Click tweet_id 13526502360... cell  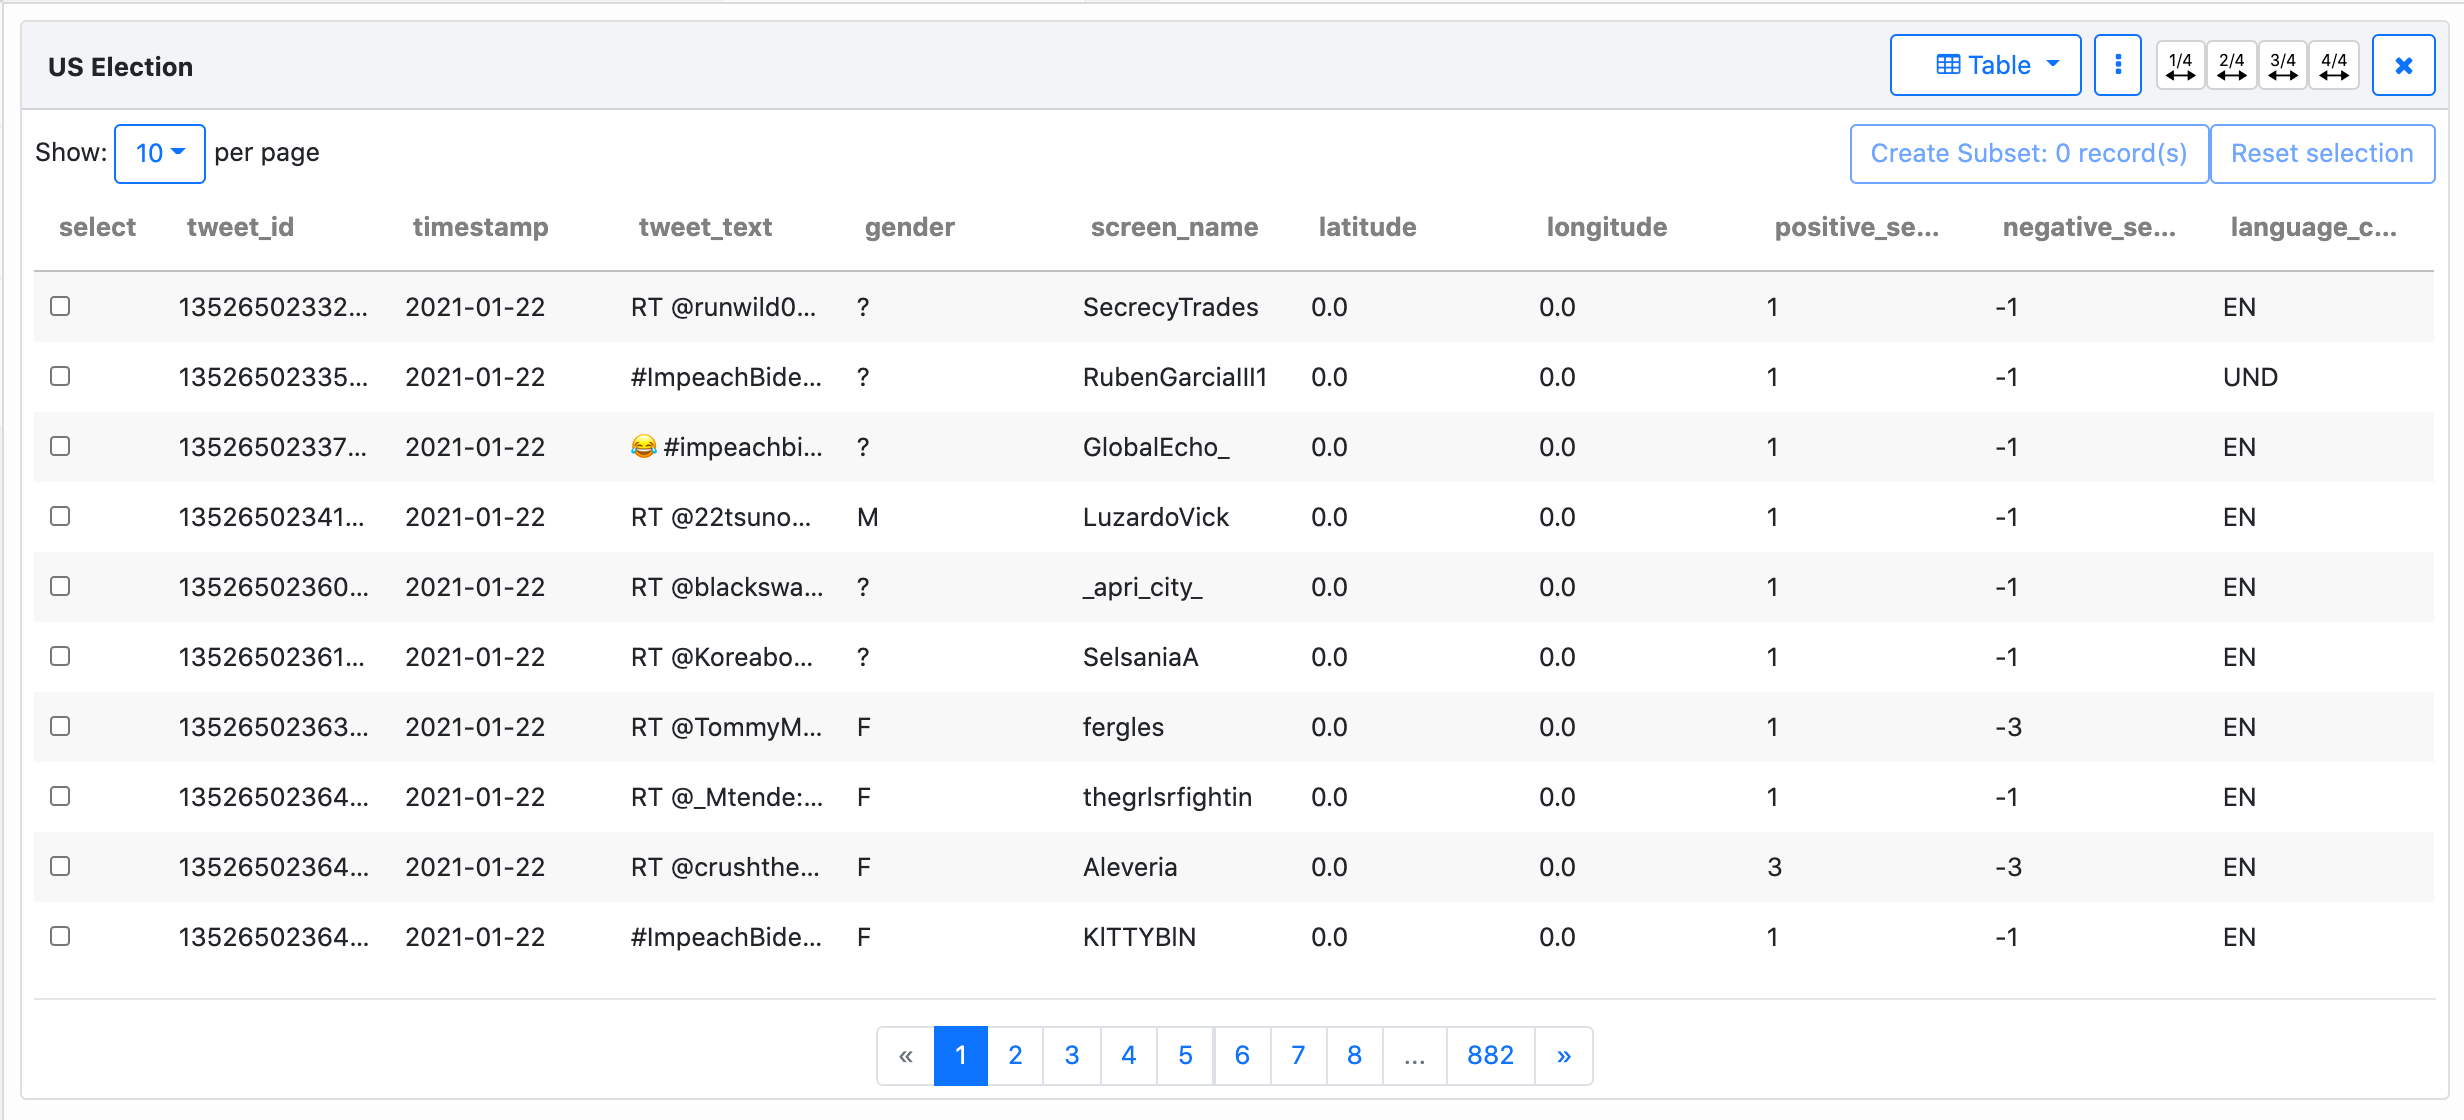point(273,587)
